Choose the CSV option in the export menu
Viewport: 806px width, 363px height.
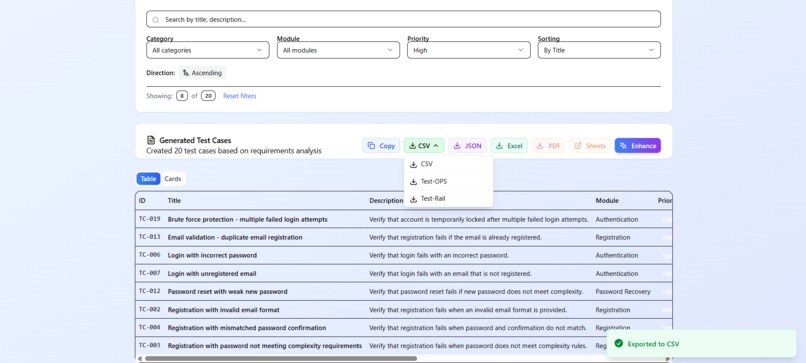[448, 164]
